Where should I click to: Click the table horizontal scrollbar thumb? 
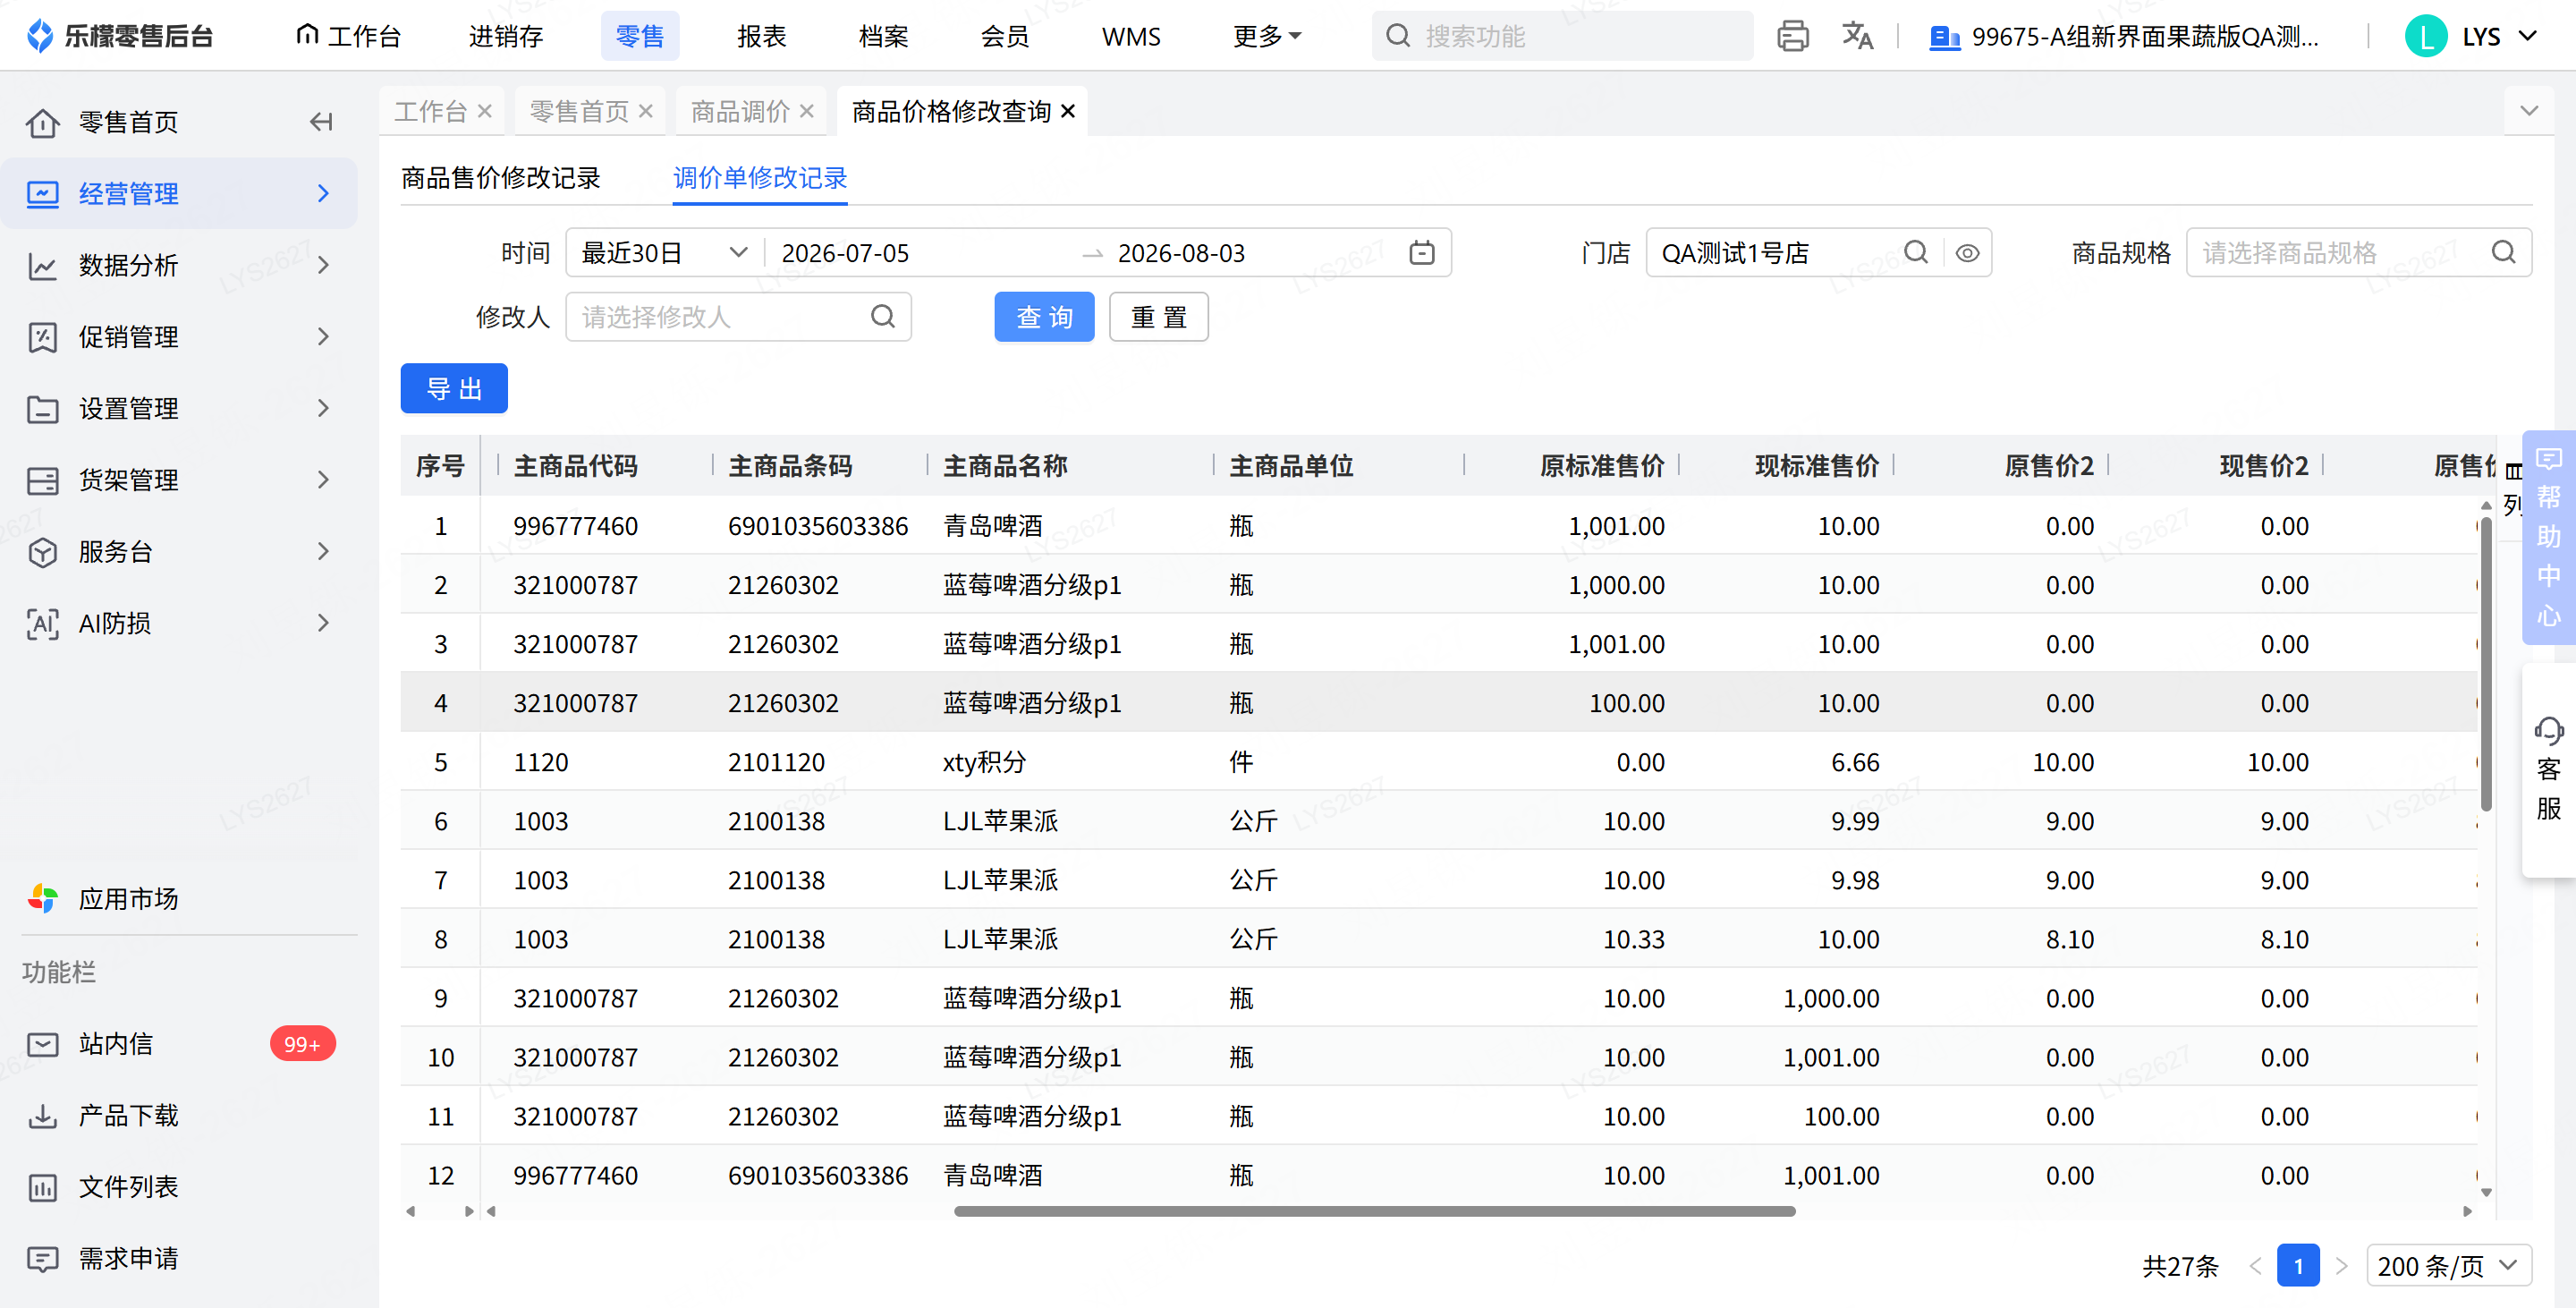coord(1375,1211)
